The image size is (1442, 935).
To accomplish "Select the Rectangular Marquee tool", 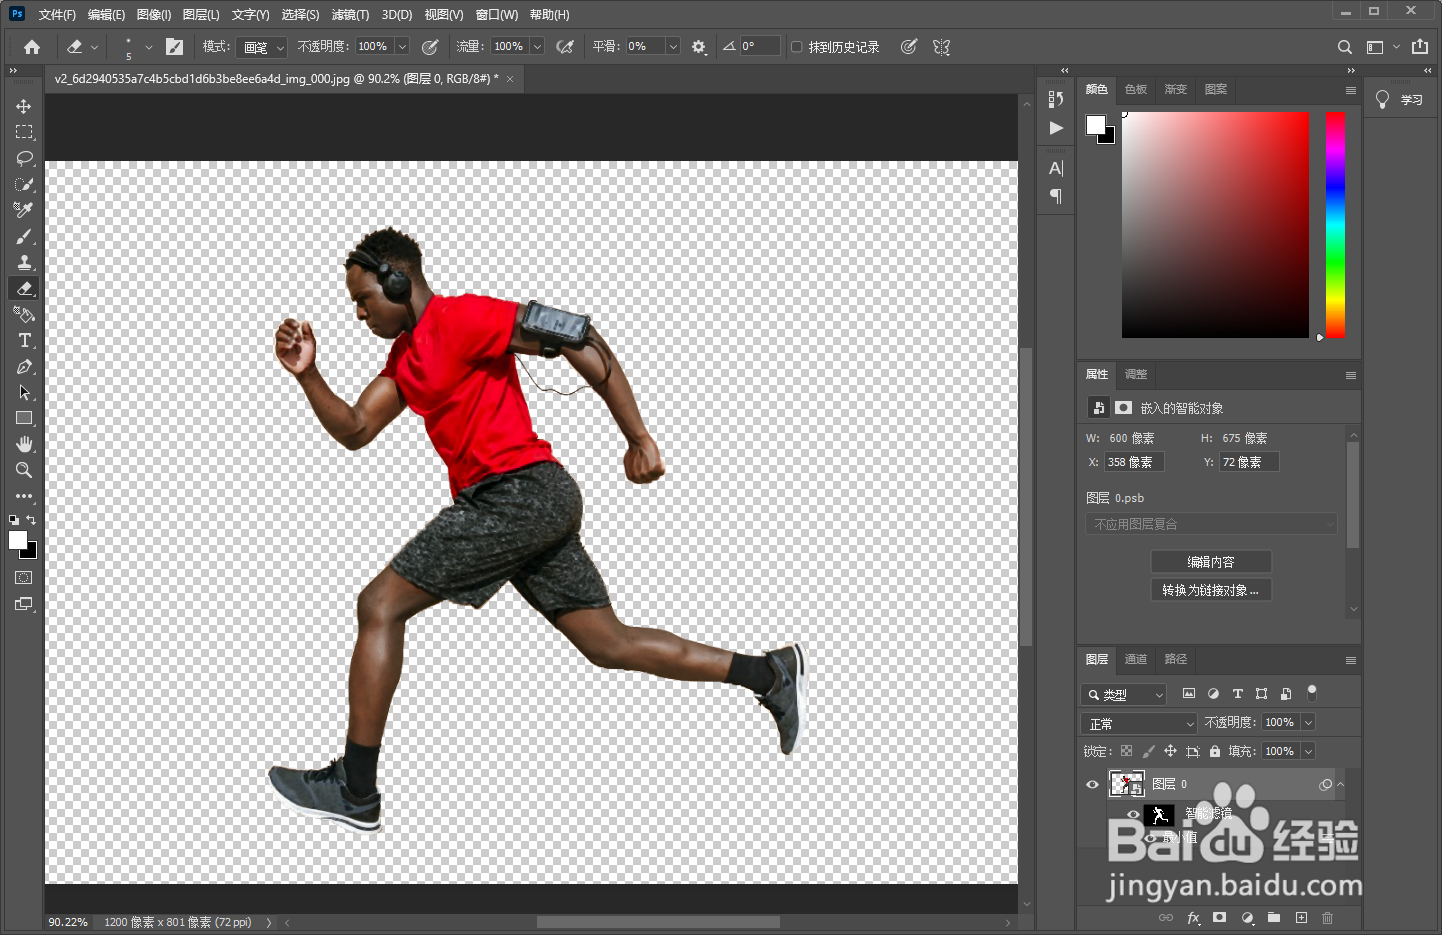I will point(24,132).
